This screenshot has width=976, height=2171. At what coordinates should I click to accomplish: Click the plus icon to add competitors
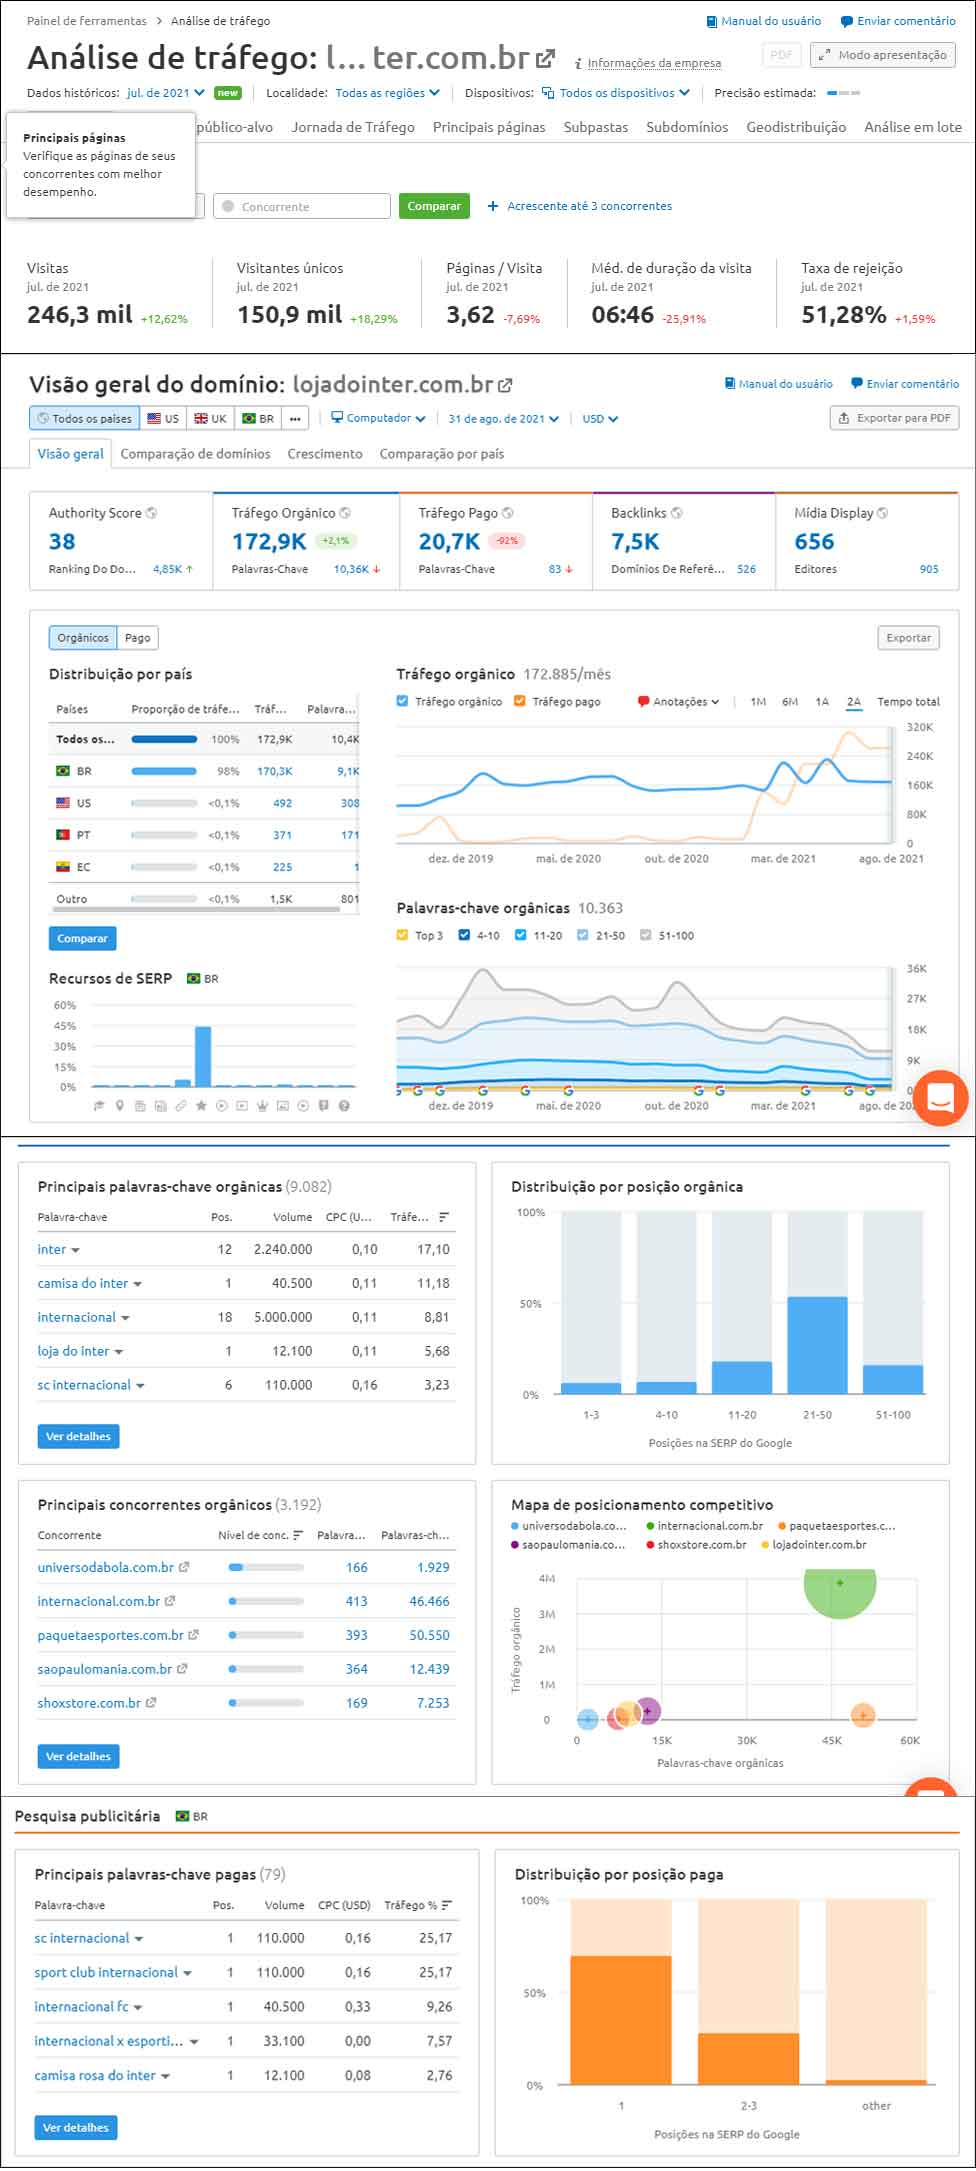coord(492,206)
